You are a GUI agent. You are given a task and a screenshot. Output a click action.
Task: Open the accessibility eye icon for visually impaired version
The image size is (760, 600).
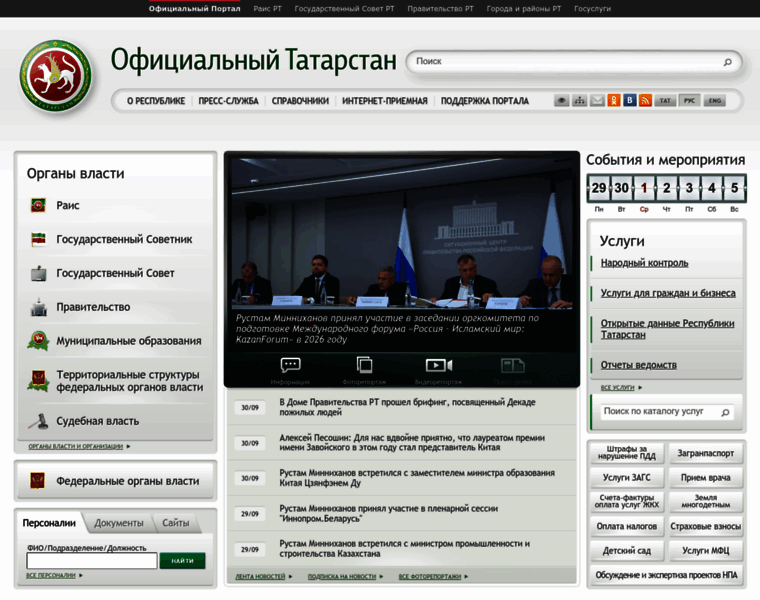[561, 100]
